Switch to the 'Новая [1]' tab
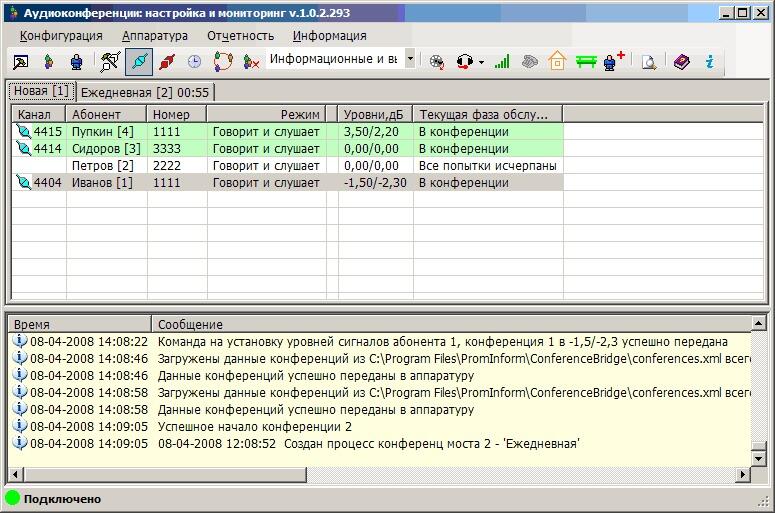 [x=42, y=91]
